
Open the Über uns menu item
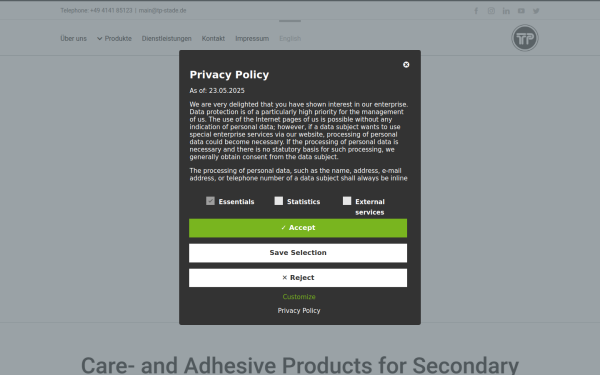pyautogui.click(x=73, y=39)
